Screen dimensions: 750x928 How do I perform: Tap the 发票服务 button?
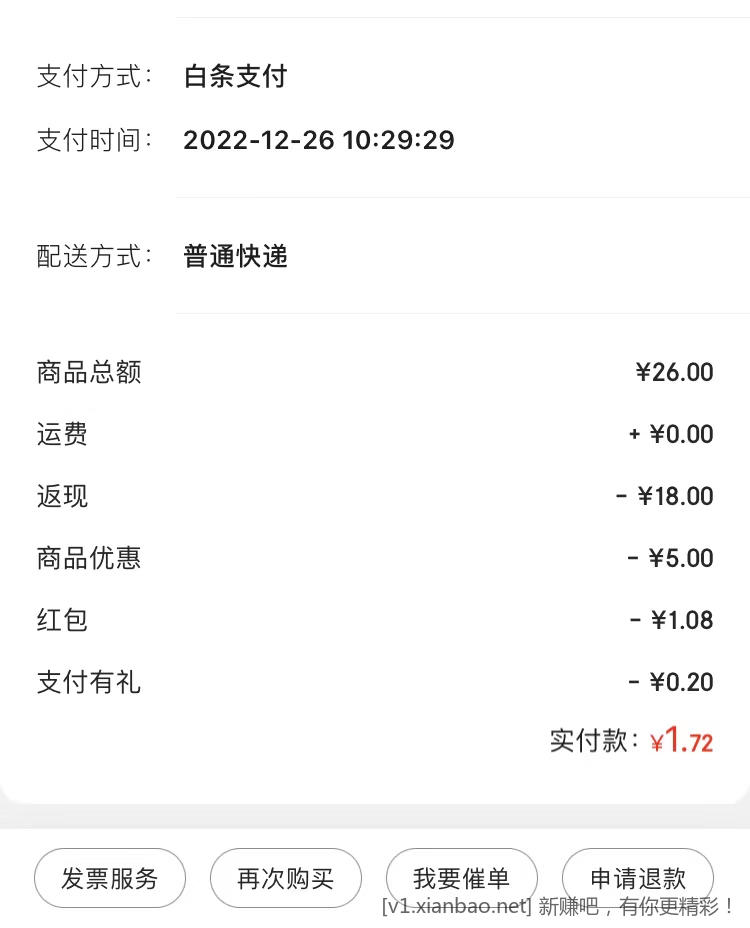coord(110,878)
